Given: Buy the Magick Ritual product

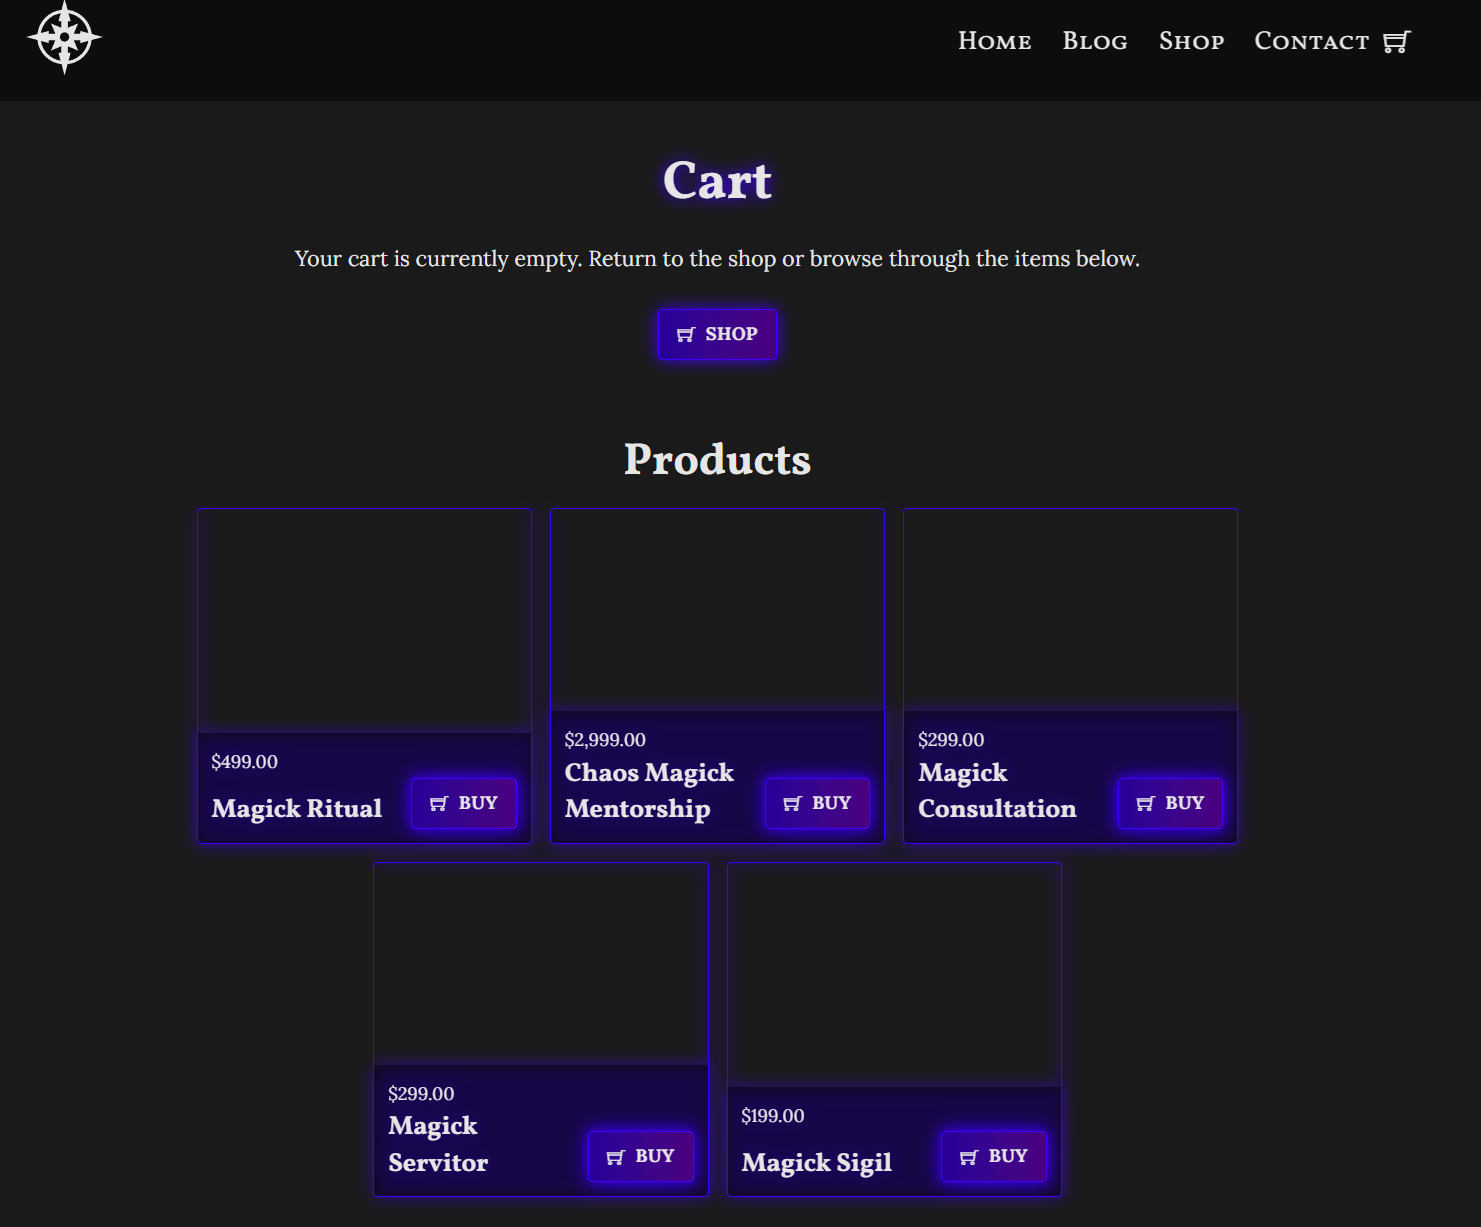Looking at the screenshot, I should (x=464, y=803).
